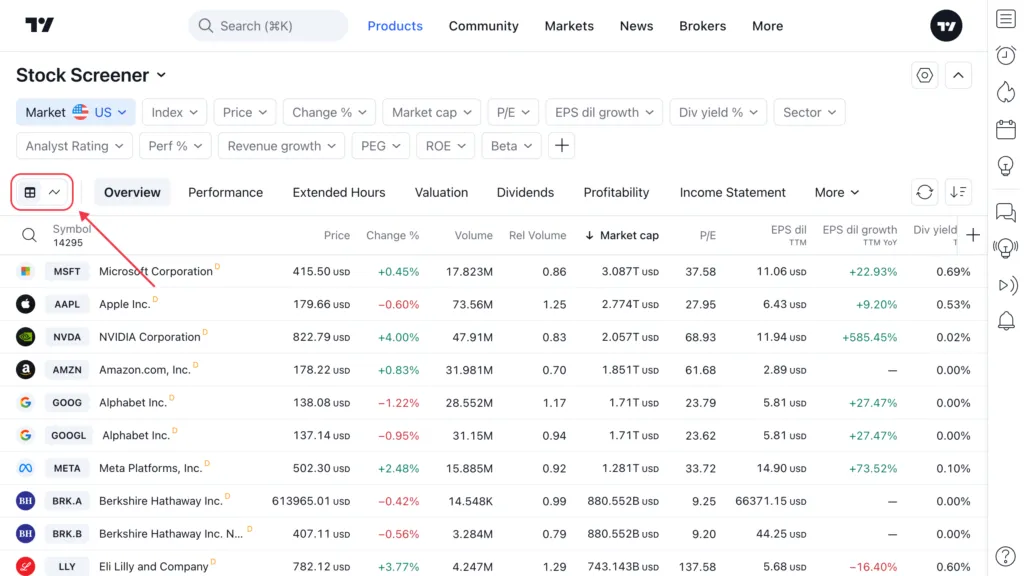This screenshot has height=576, width=1024.
Task: Open the ideas stream broadcast icon
Action: (1006, 248)
